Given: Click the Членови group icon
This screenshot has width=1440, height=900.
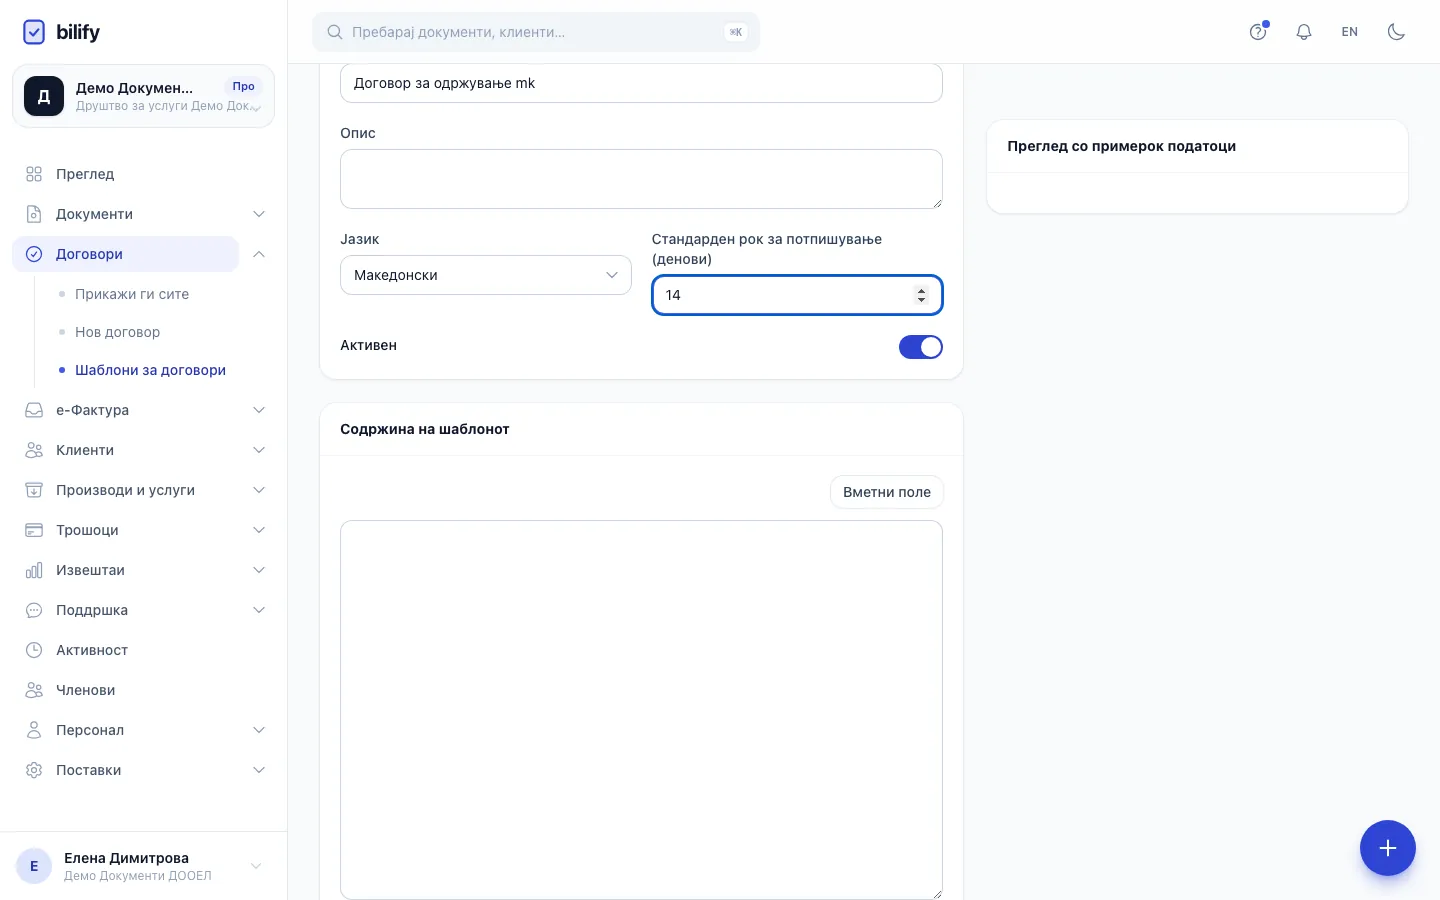Looking at the screenshot, I should point(34,690).
